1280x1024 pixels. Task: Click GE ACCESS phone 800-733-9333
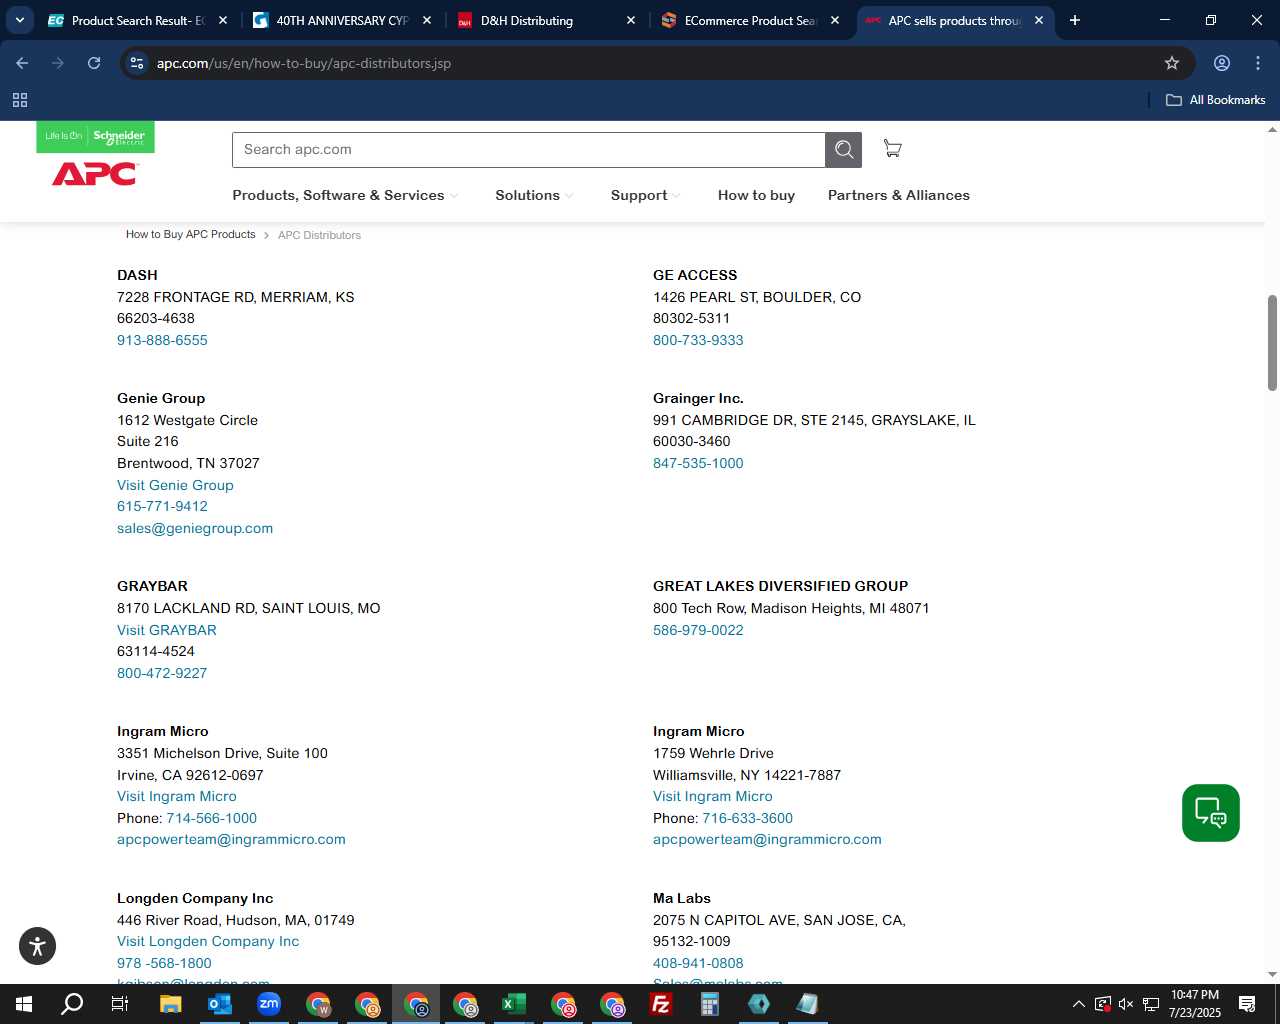tap(698, 340)
